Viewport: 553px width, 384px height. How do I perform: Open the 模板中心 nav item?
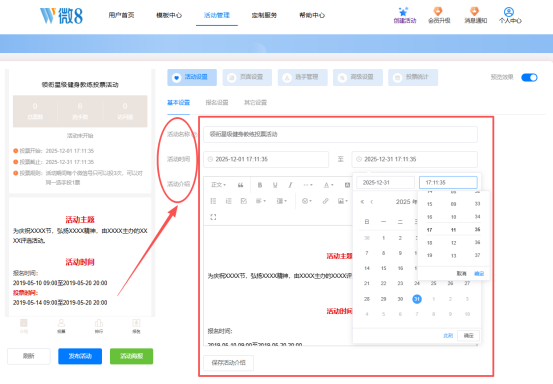[x=169, y=15]
